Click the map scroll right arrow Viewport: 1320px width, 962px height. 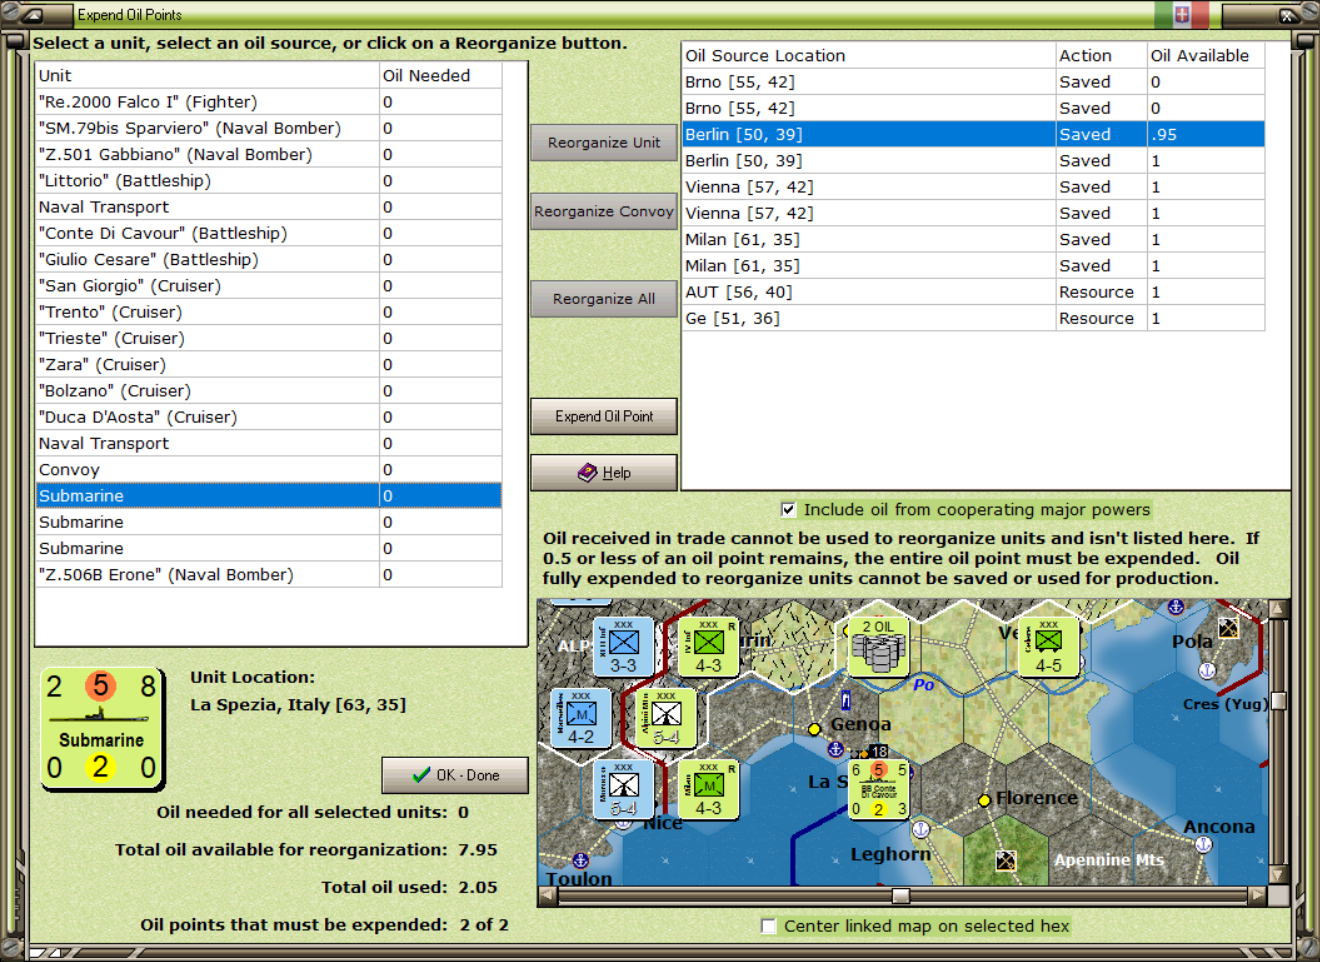pos(1257,896)
